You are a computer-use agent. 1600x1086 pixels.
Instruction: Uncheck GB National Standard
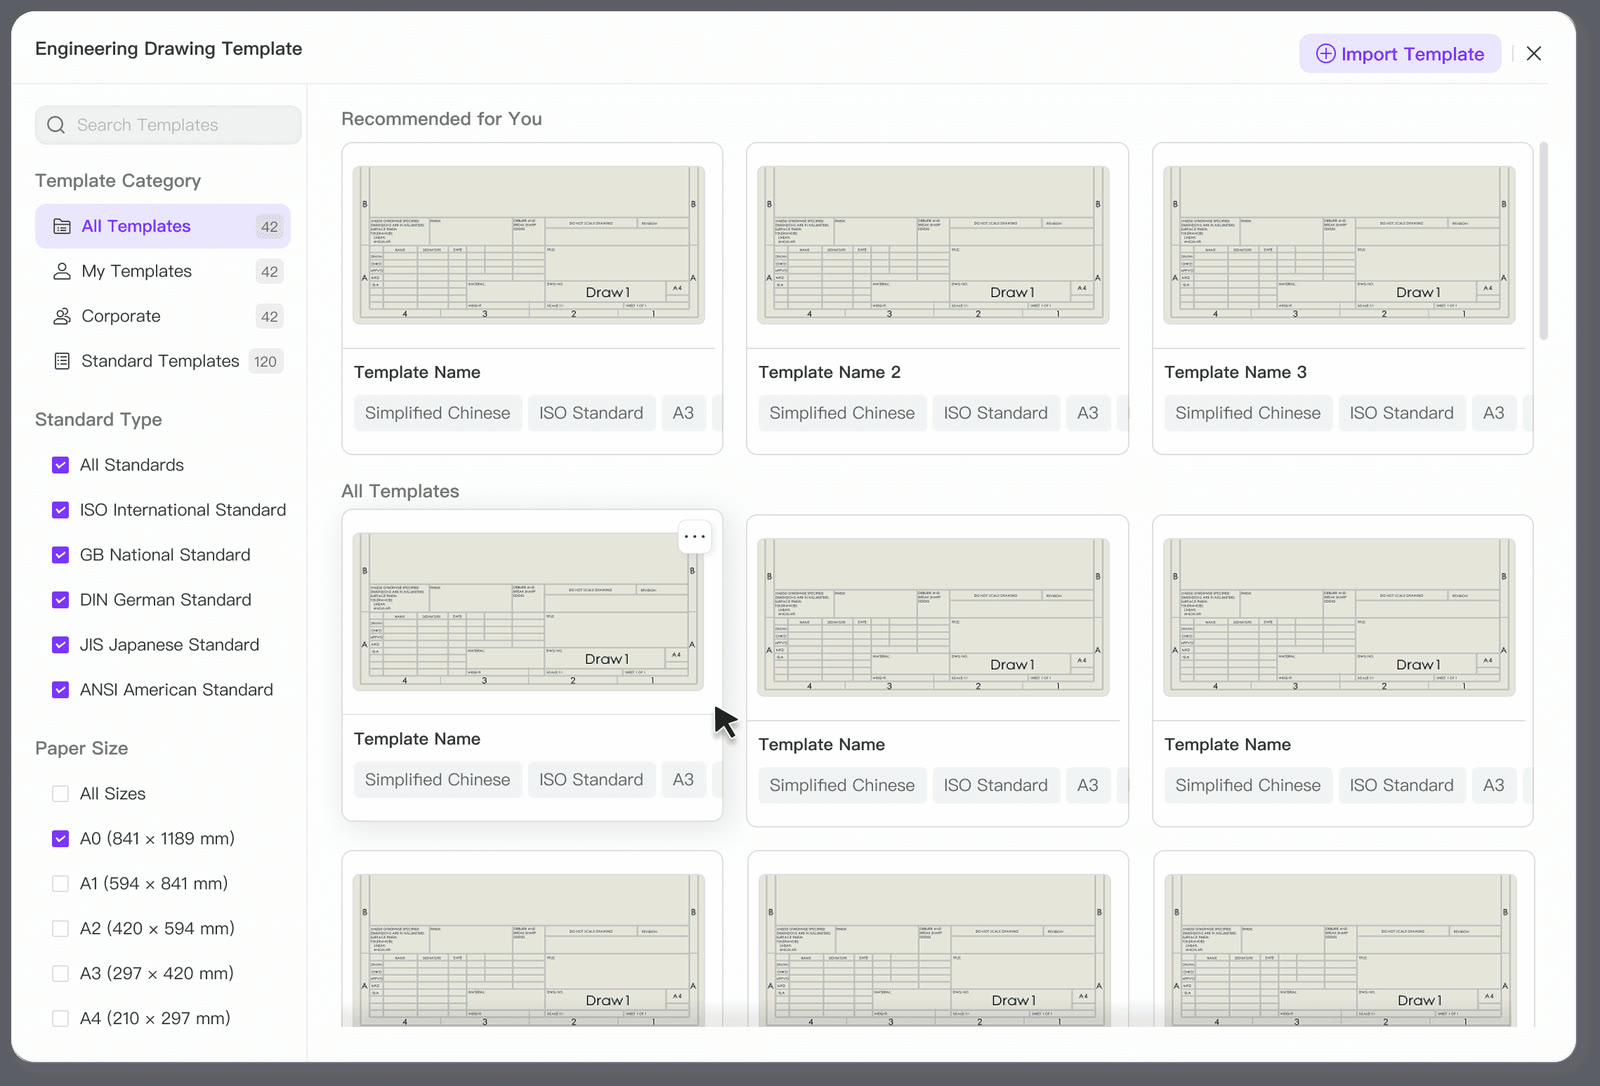(x=60, y=555)
